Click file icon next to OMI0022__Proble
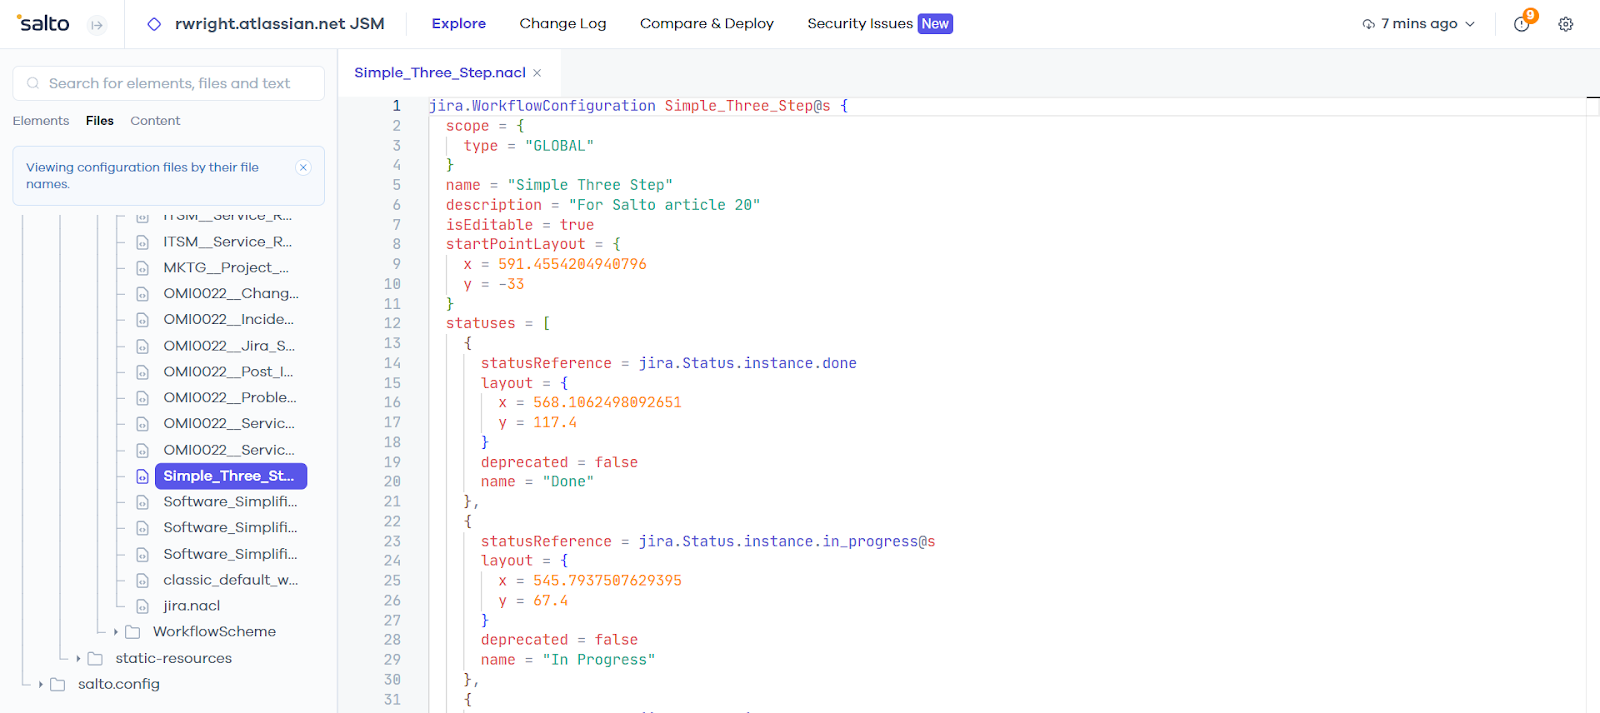Screen dimensions: 1600x713 point(142,398)
